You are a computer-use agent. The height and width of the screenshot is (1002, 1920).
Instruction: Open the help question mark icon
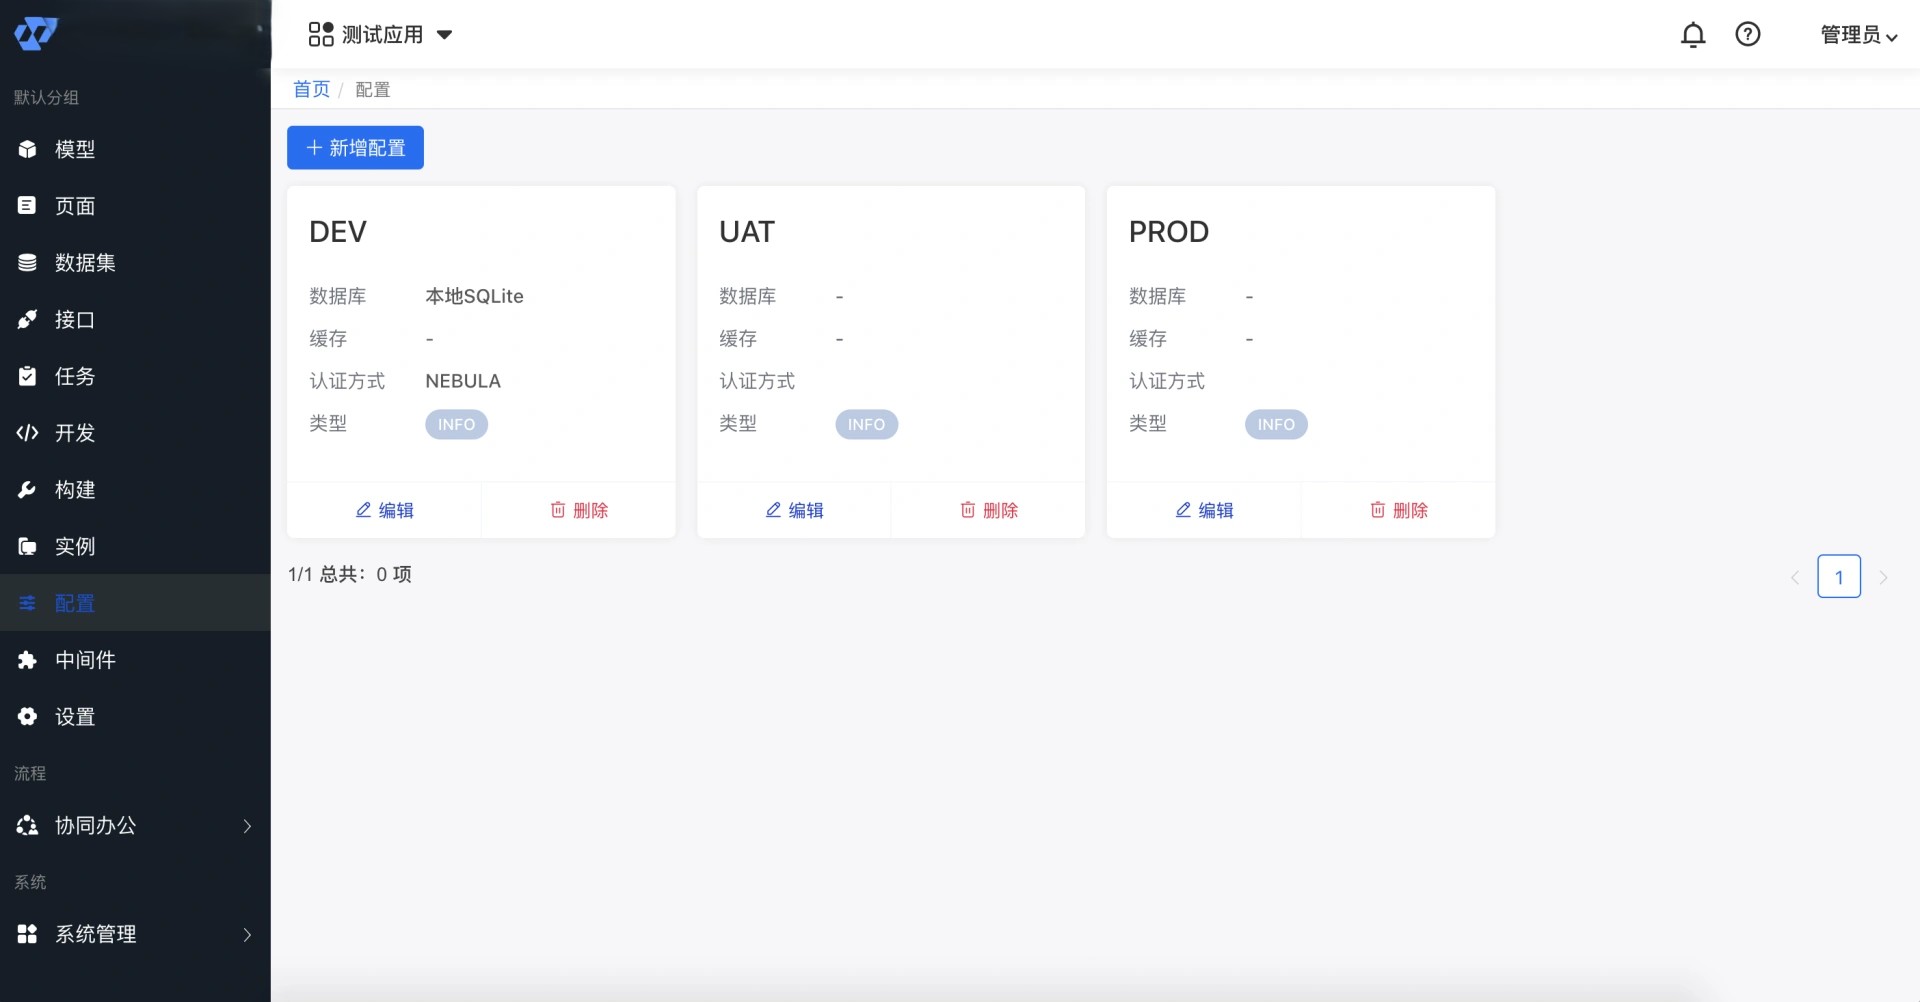click(1748, 35)
